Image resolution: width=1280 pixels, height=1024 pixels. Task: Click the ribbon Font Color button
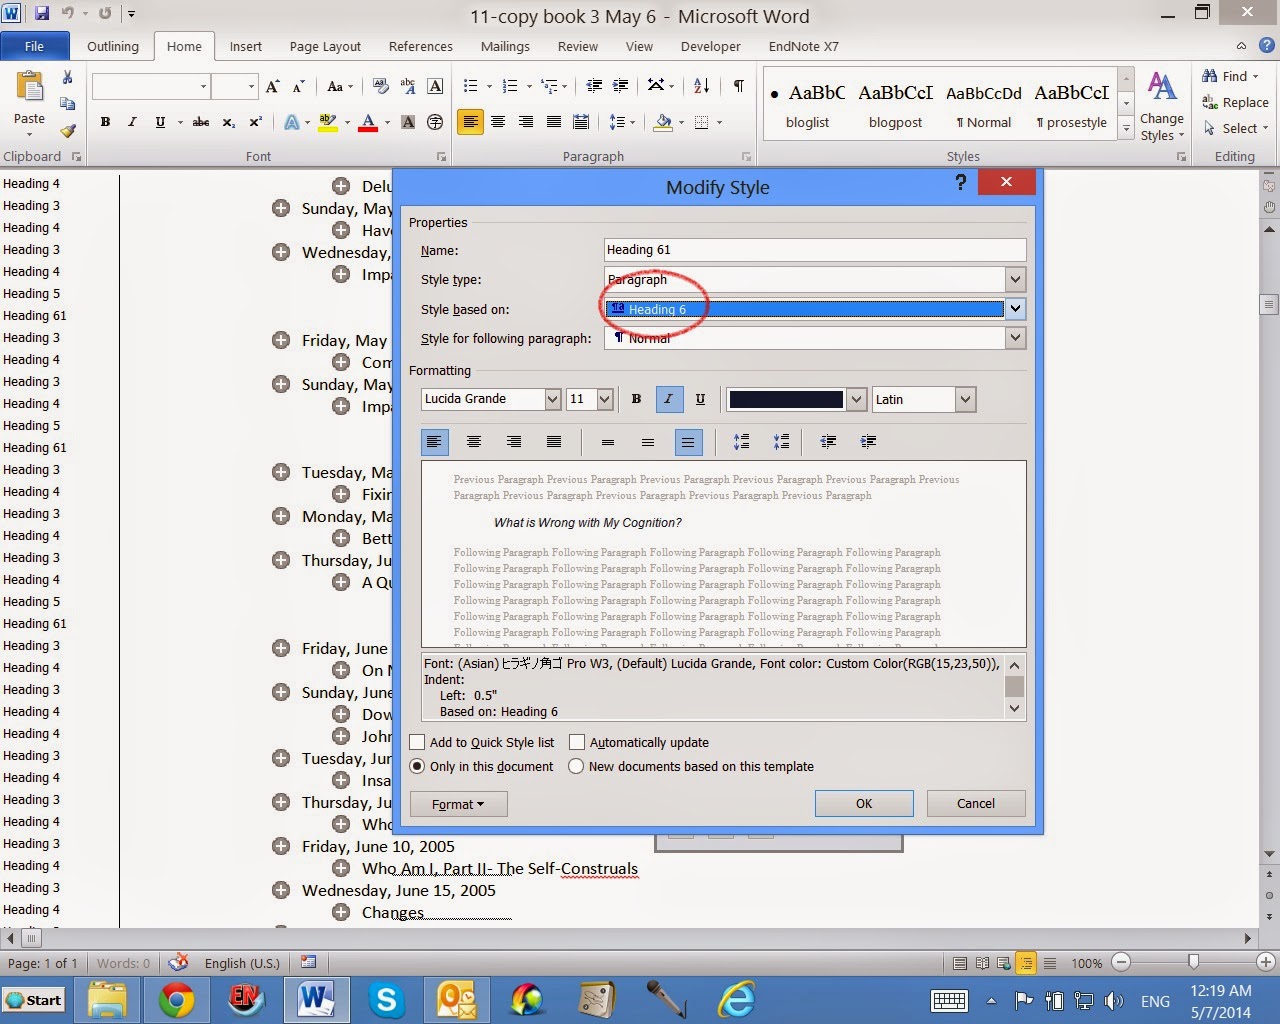click(x=368, y=122)
